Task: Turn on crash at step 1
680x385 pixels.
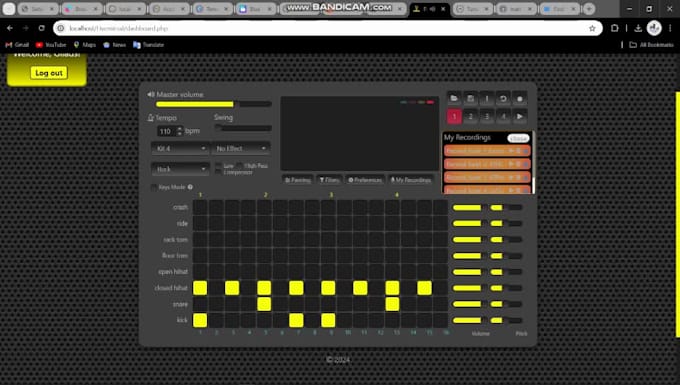Action: 200,207
